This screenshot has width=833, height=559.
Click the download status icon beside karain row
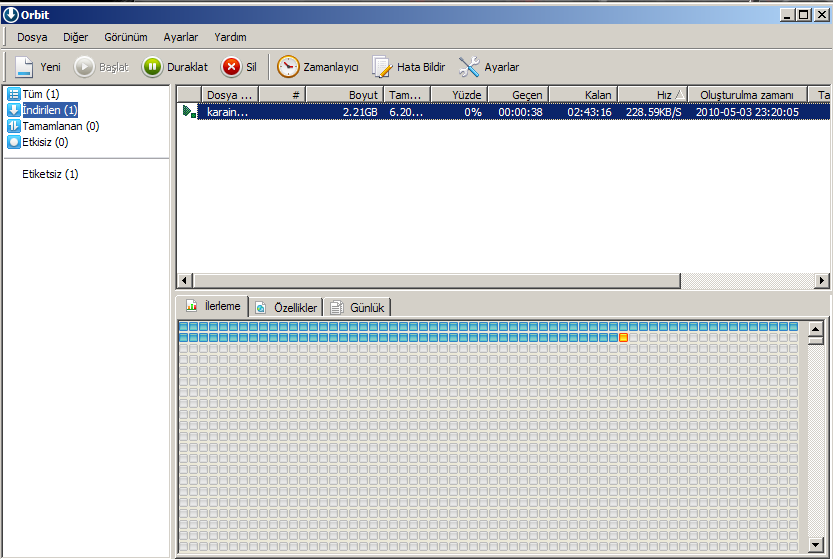tap(189, 112)
